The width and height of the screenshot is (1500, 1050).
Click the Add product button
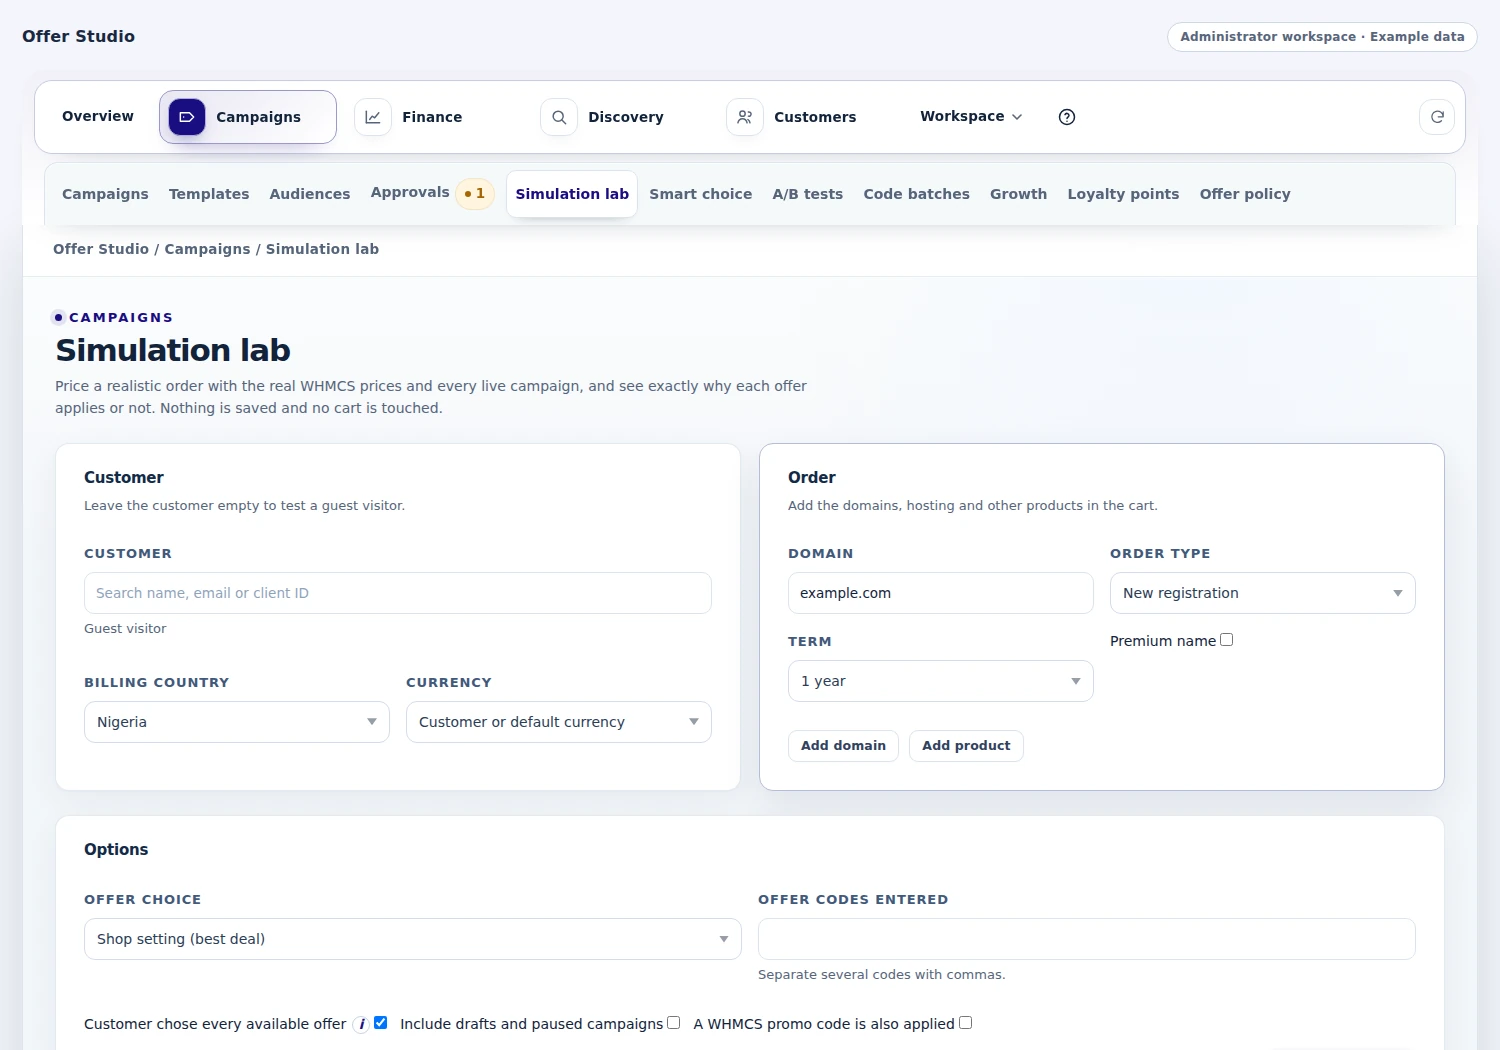966,746
